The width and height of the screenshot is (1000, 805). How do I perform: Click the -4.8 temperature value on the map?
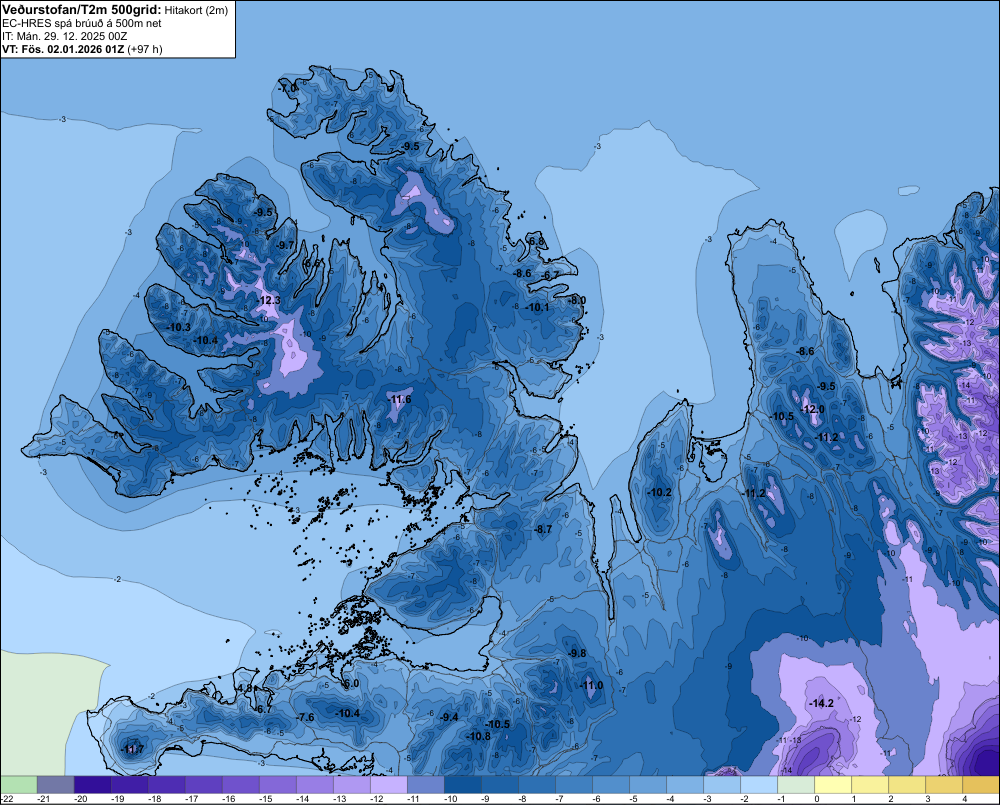point(244,688)
